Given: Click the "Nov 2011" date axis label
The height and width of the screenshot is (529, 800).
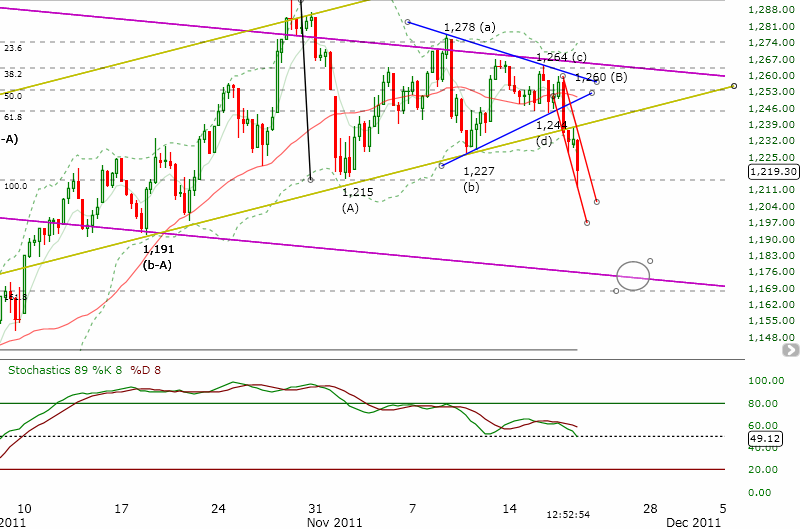Looking at the screenshot, I should [335, 522].
